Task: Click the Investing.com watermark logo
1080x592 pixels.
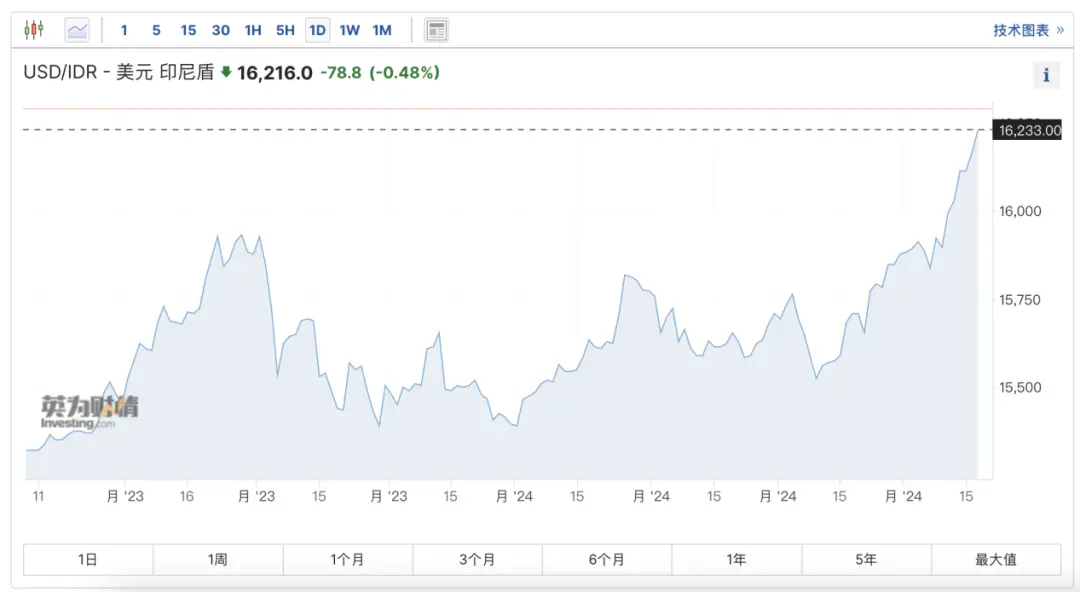Action: (90, 412)
